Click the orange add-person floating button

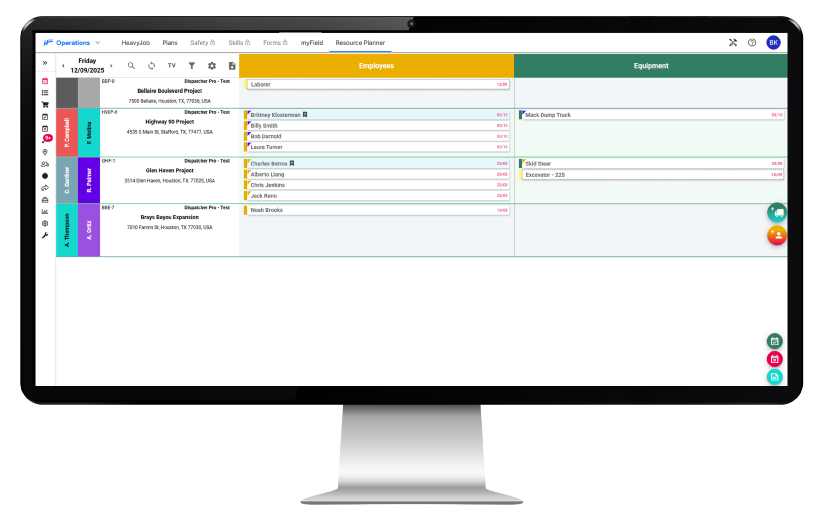click(776, 235)
